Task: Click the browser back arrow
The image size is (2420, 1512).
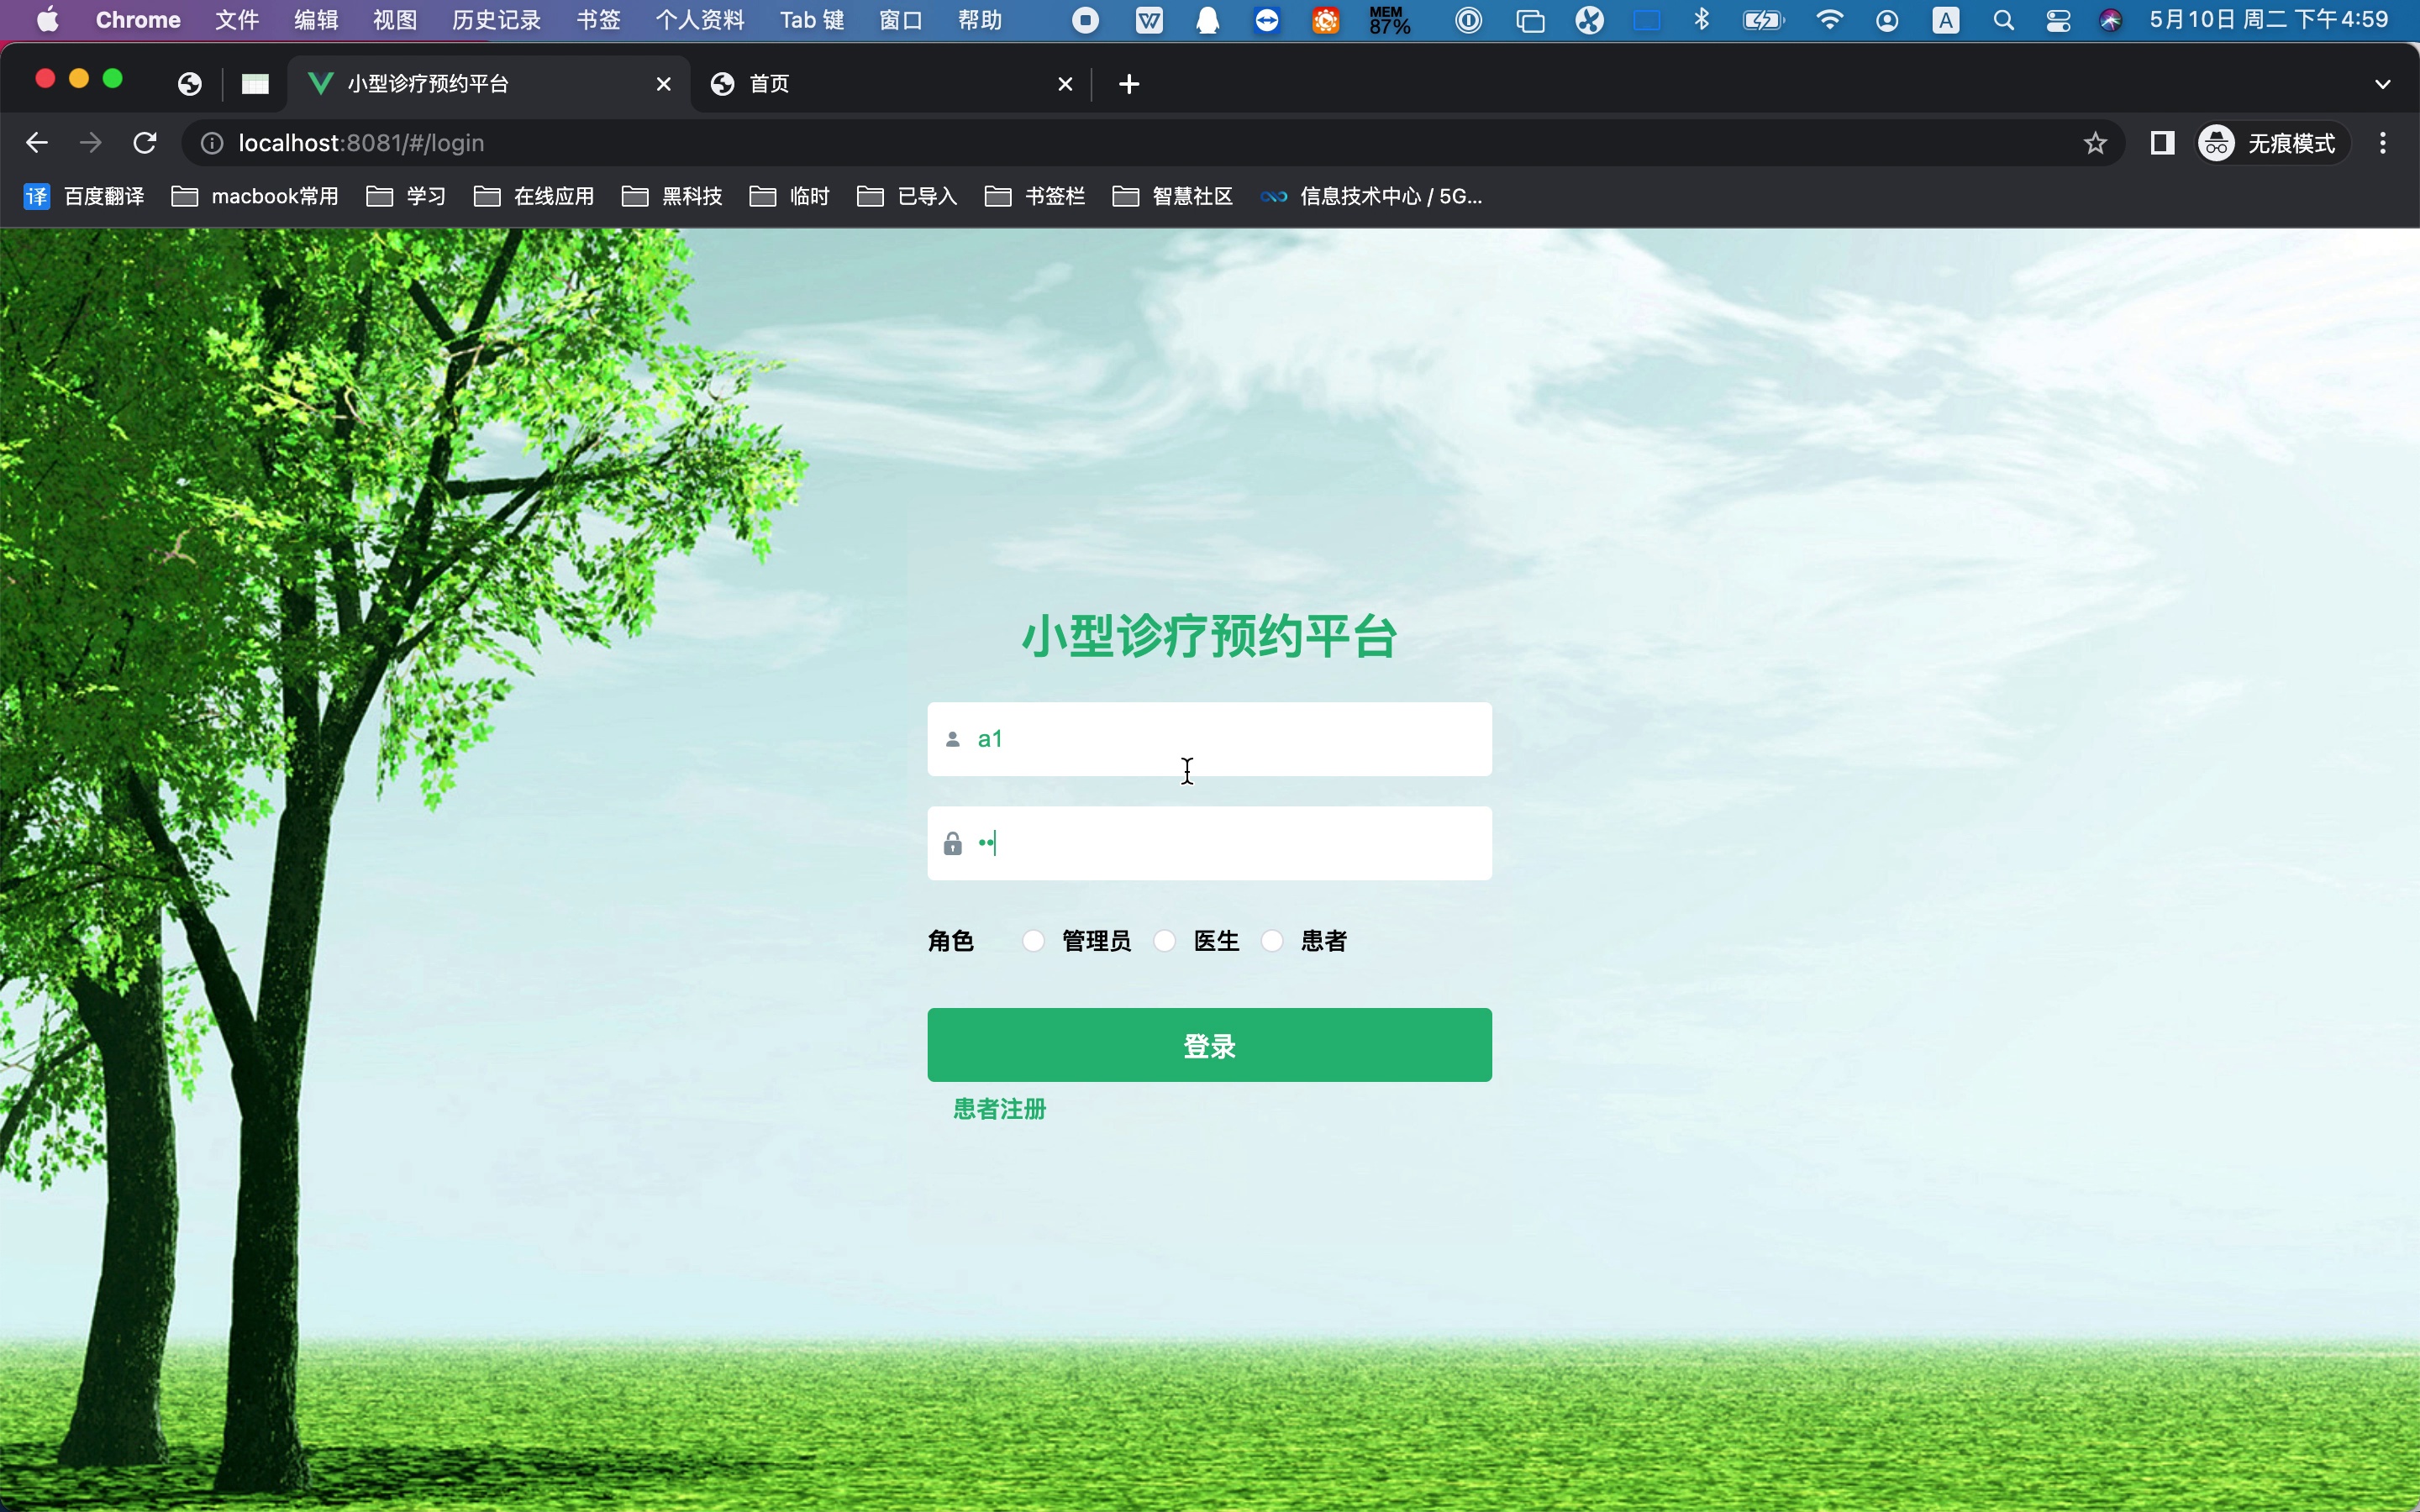Action: 37,143
